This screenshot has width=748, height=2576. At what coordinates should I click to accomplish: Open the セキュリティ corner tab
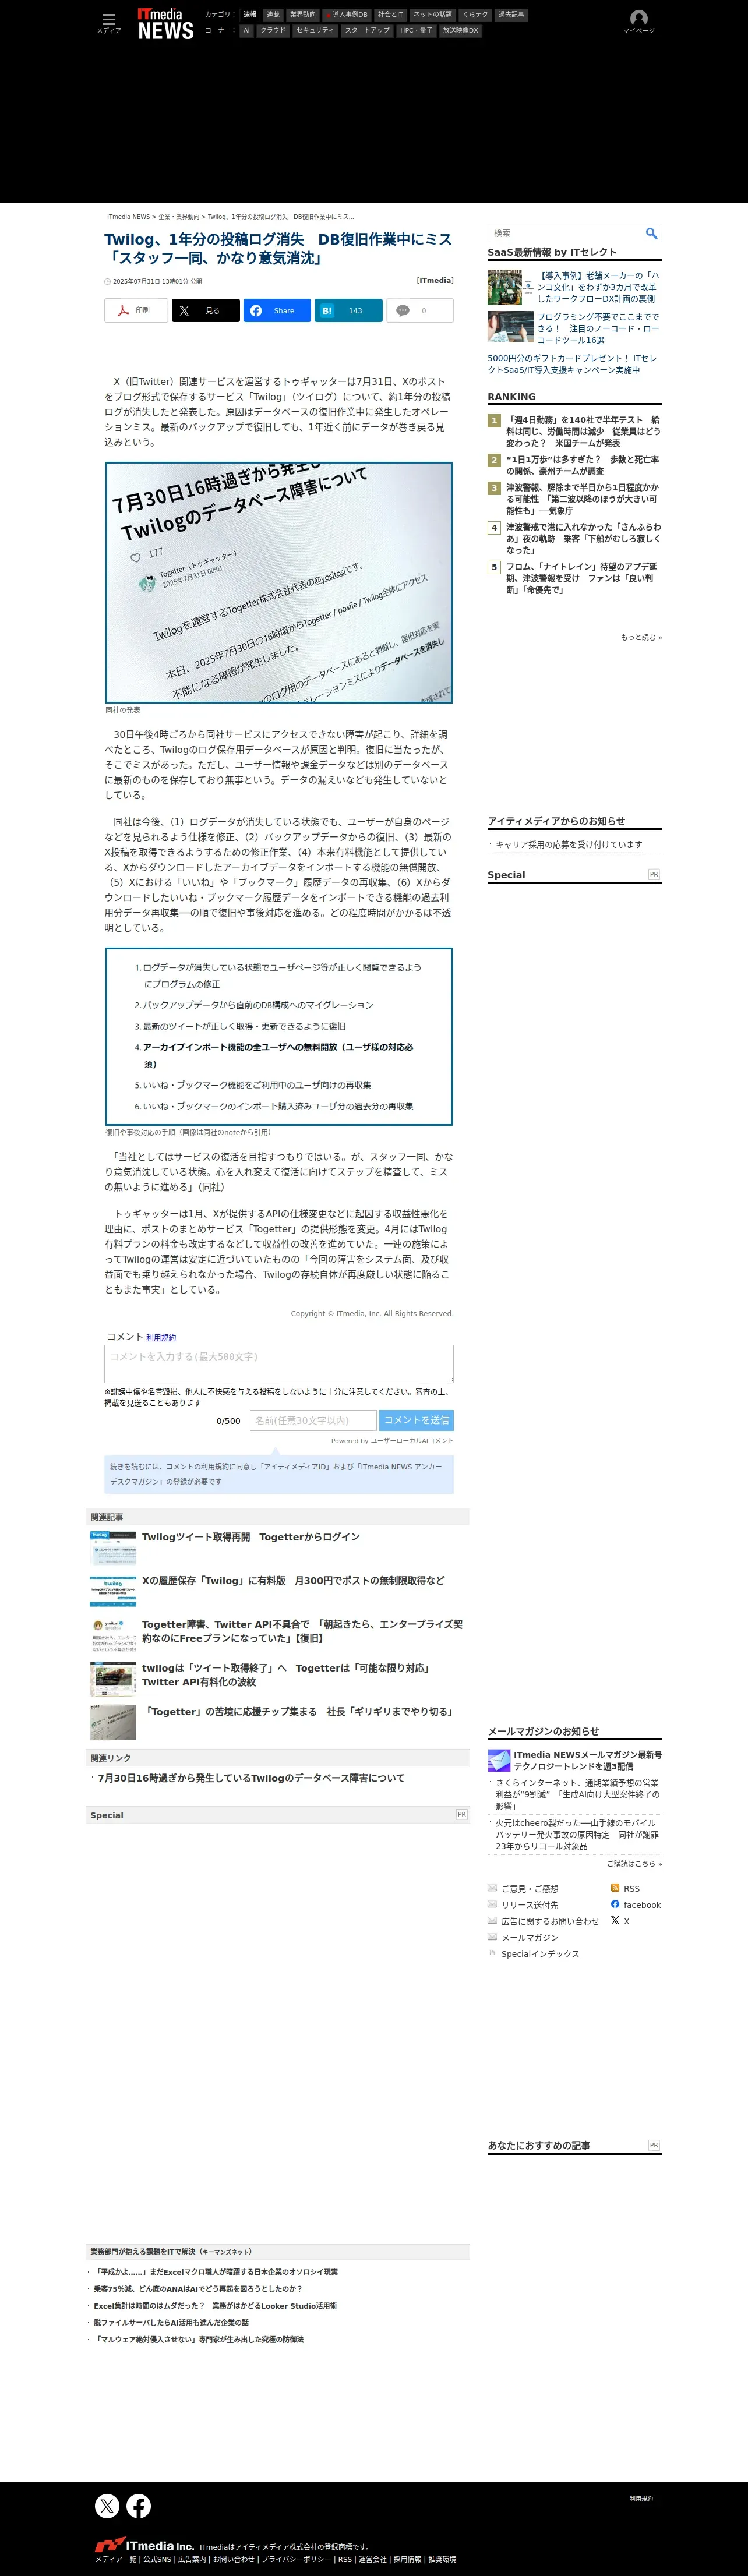[x=315, y=31]
